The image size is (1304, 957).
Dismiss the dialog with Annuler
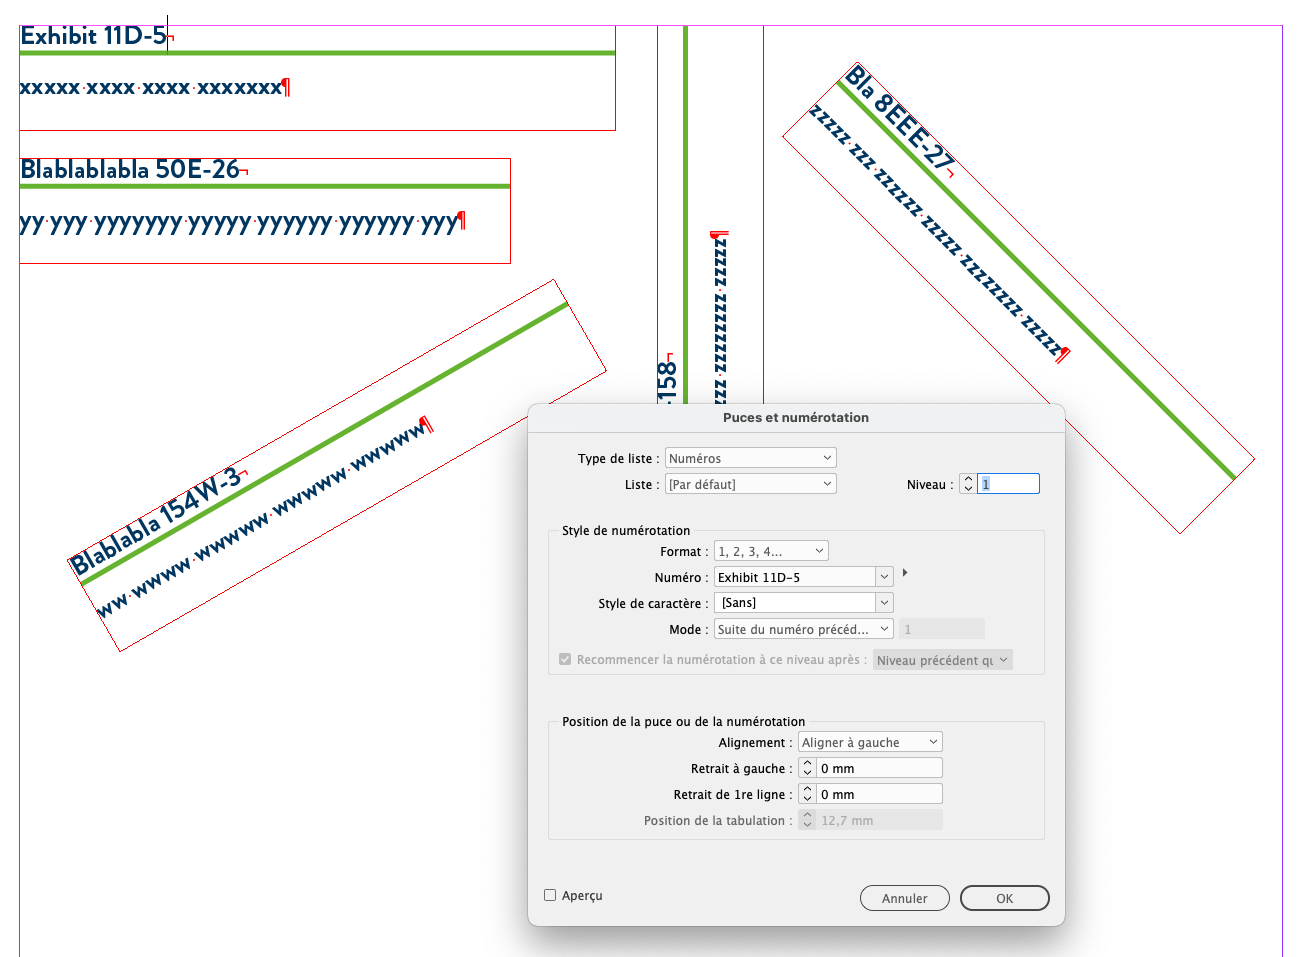904,897
